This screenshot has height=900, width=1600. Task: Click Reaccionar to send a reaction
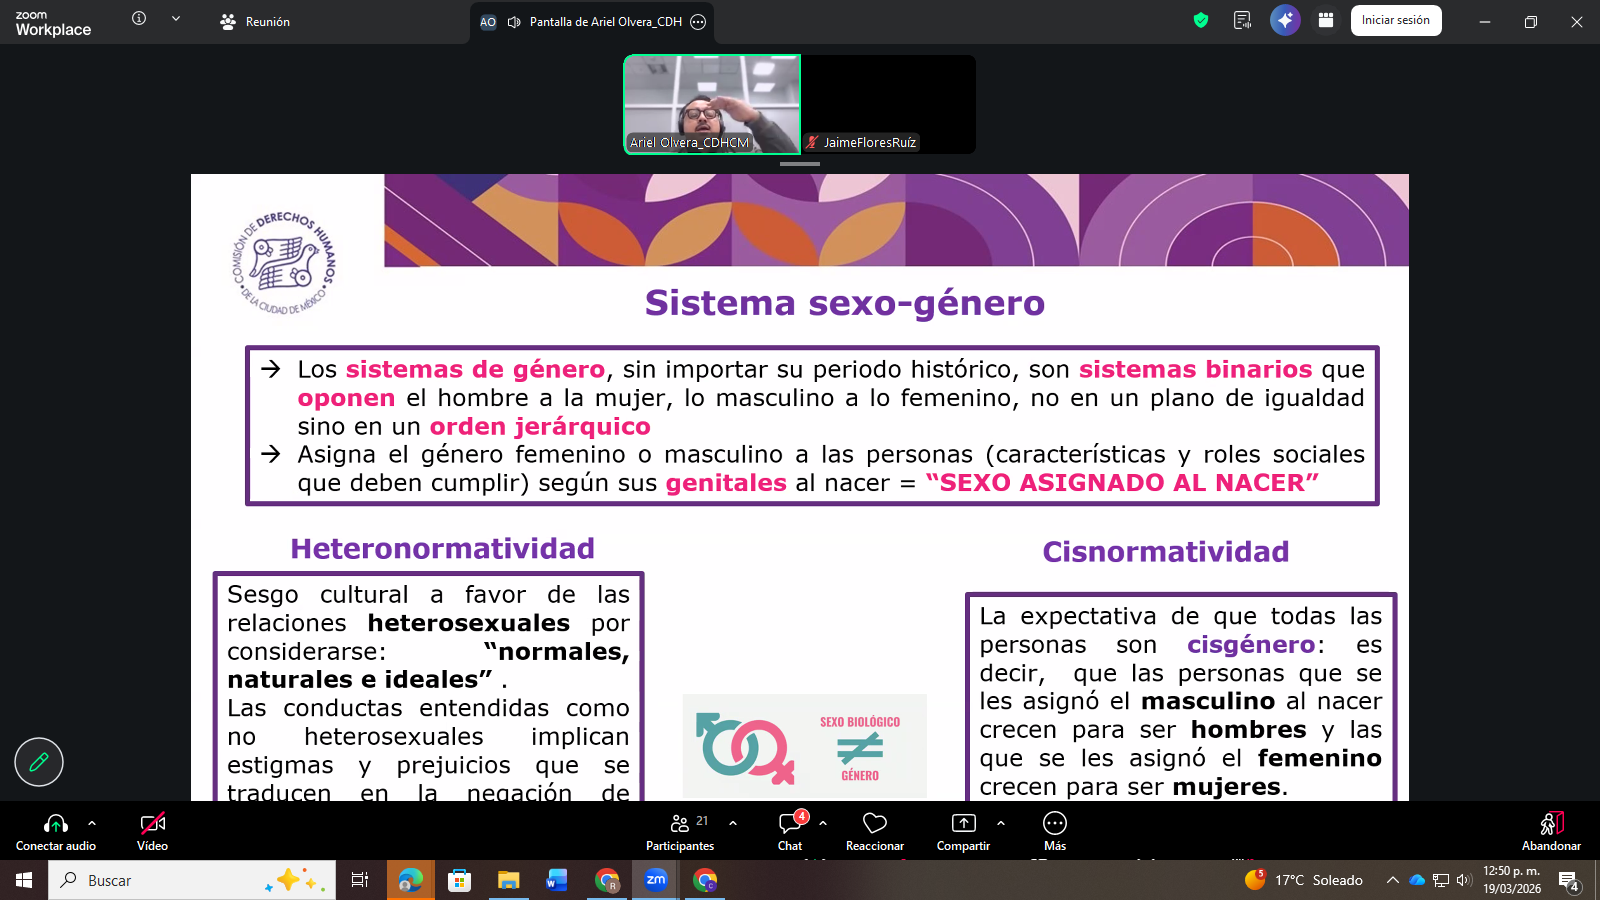[874, 831]
